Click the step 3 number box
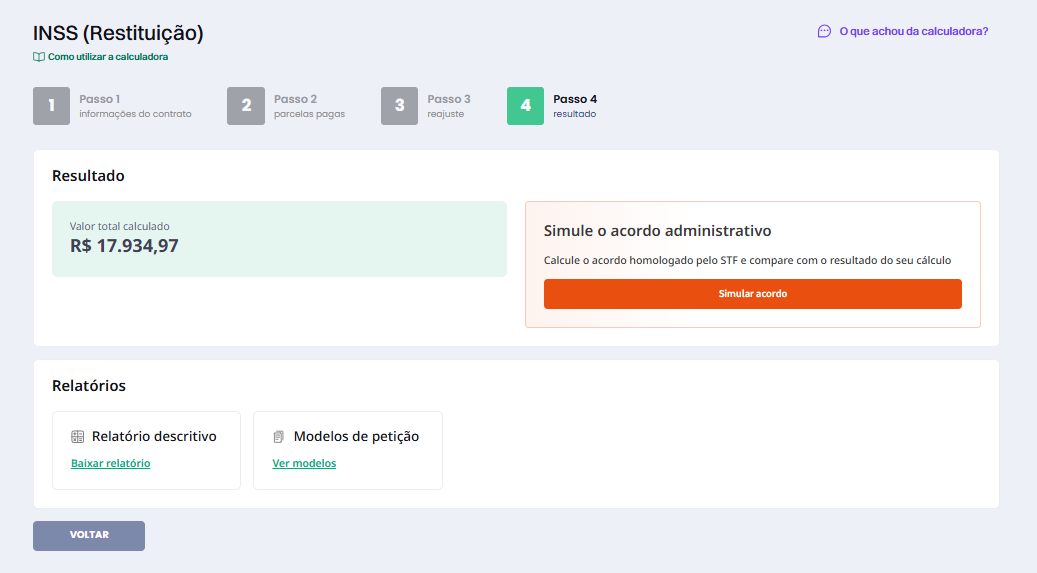1037x573 pixels. (399, 106)
